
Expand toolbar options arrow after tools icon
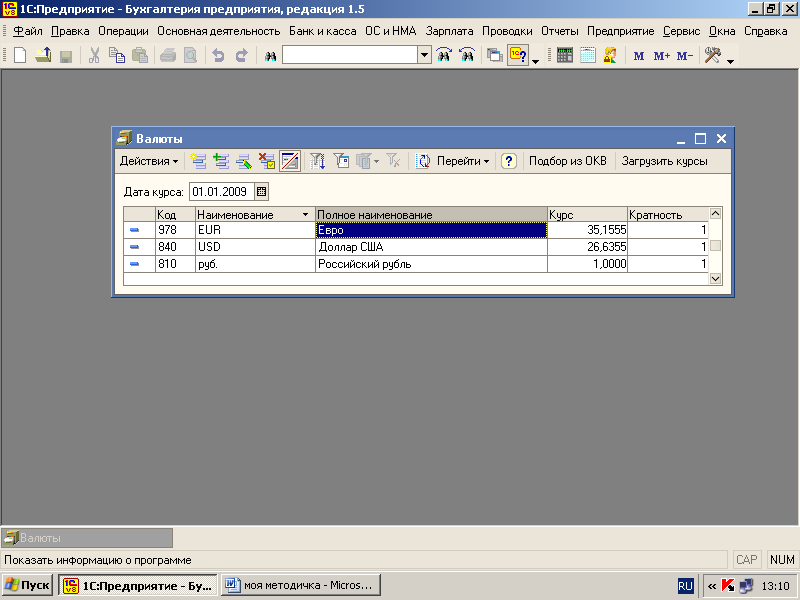tap(730, 61)
